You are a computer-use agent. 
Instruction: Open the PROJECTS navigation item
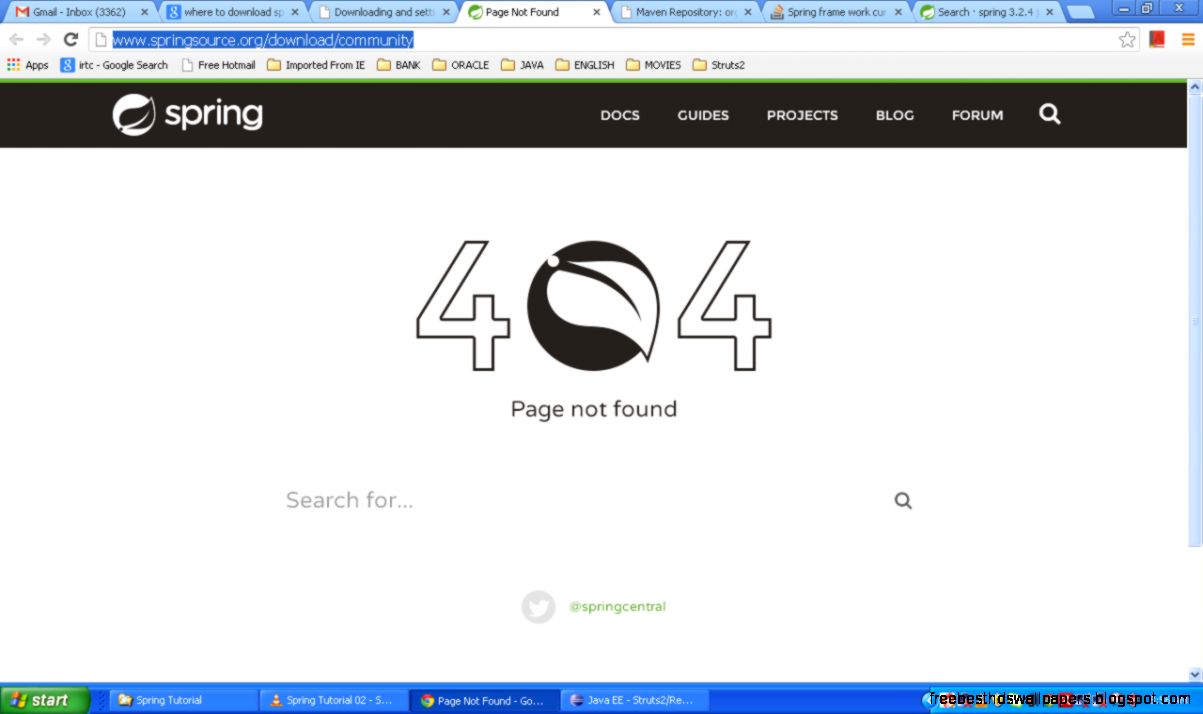pyautogui.click(x=802, y=115)
